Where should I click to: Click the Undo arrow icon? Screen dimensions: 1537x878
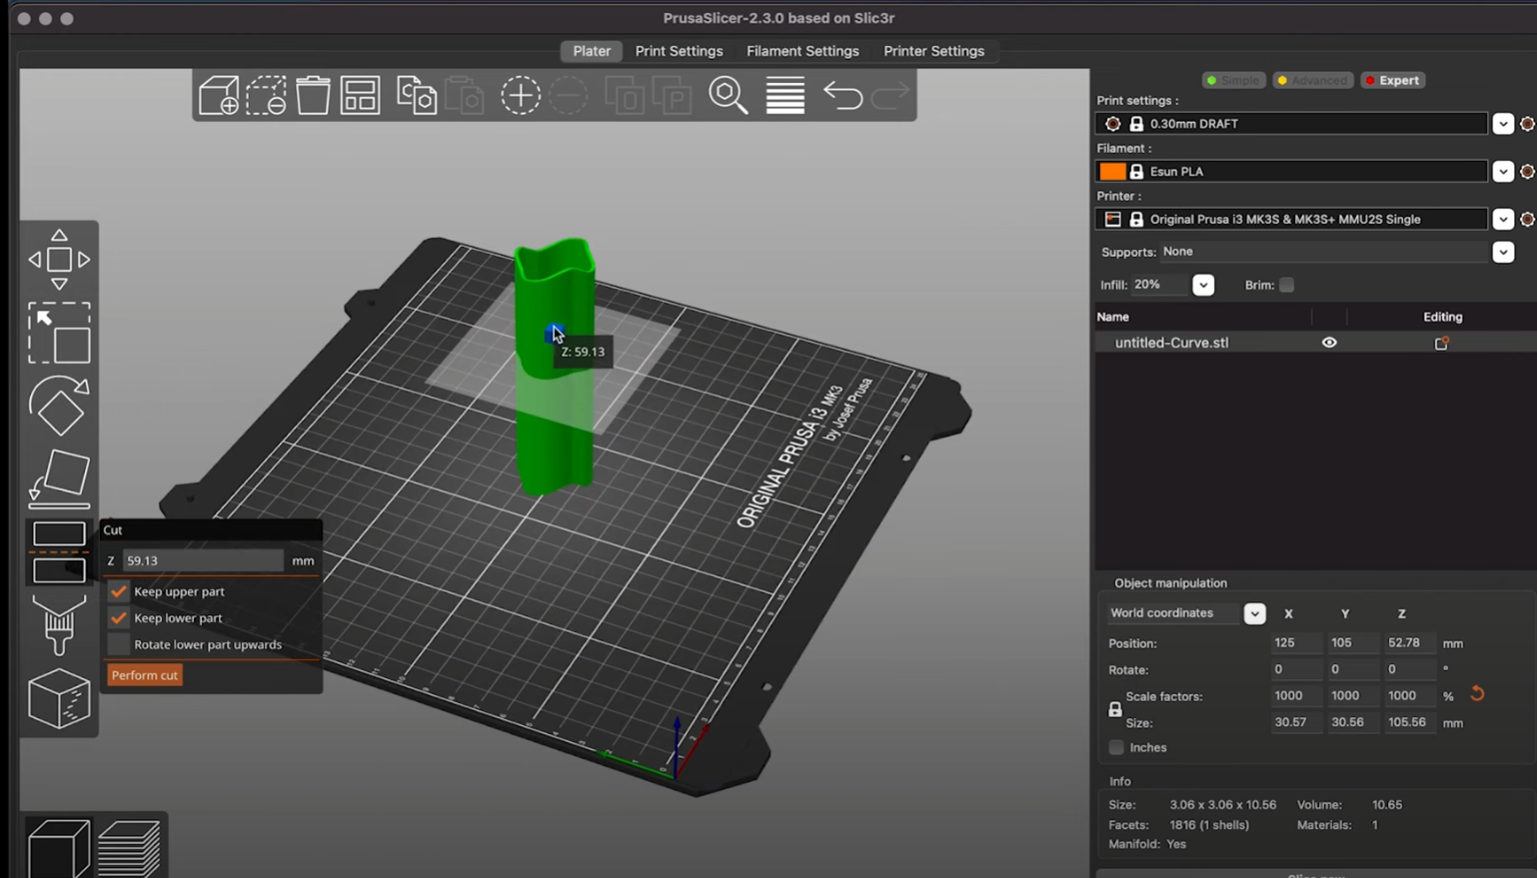[x=842, y=96]
